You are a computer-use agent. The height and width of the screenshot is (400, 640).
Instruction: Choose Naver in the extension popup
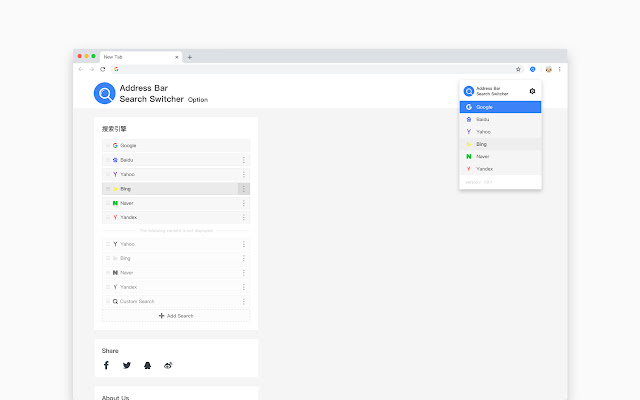[x=500, y=156]
